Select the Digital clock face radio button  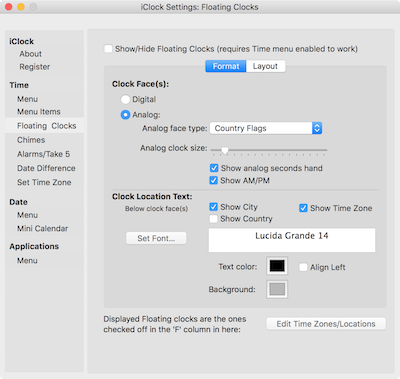[125, 99]
